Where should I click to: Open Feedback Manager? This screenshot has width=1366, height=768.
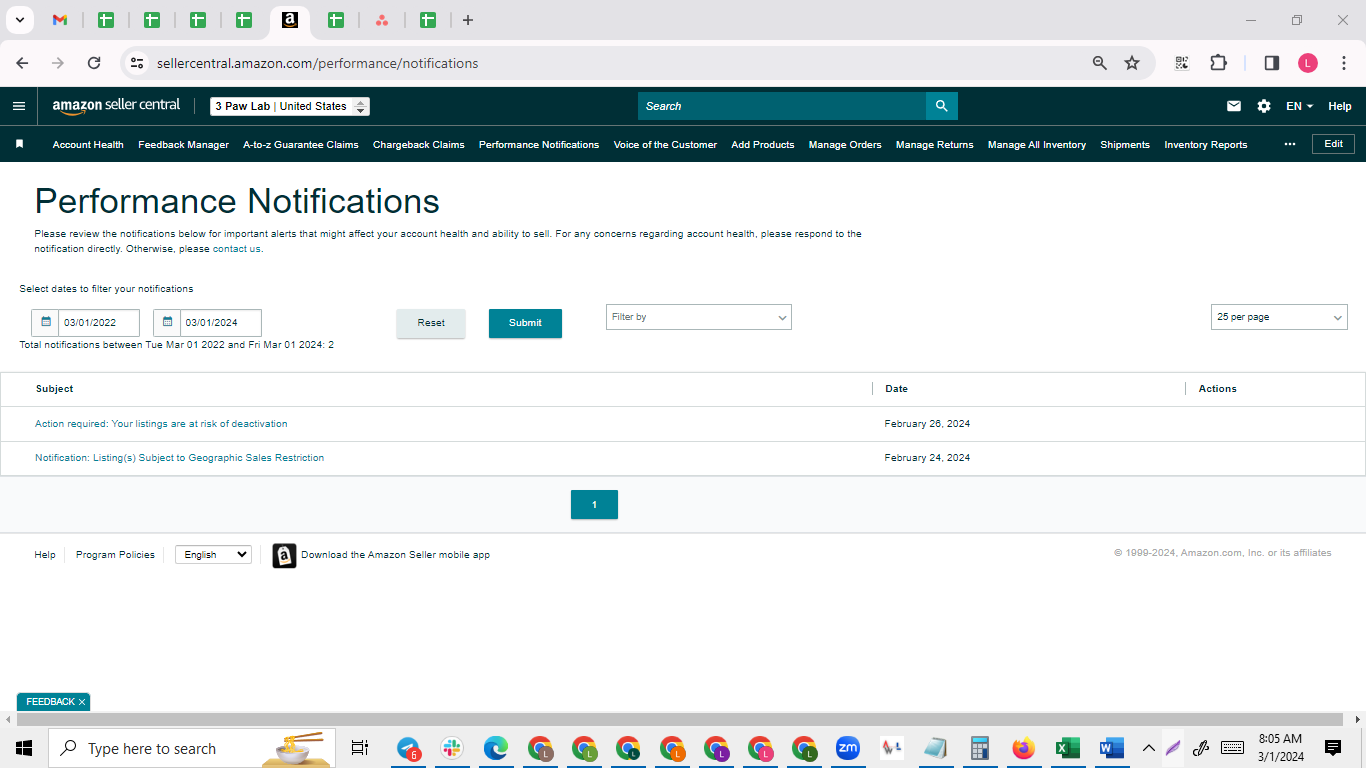[x=183, y=144]
